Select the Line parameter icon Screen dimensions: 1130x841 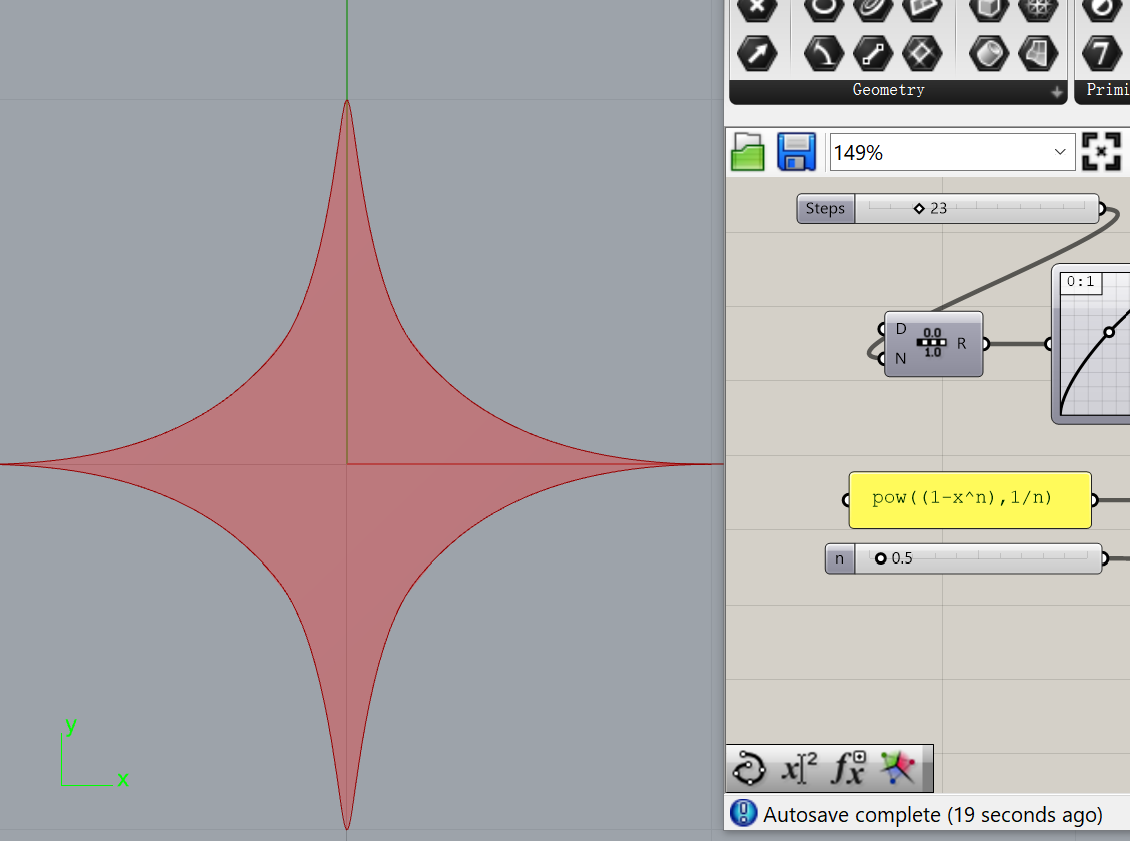pyautogui.click(x=873, y=53)
